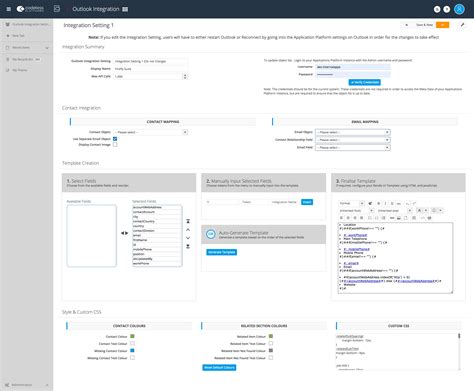Move selected field to the bottom

(x=188, y=246)
